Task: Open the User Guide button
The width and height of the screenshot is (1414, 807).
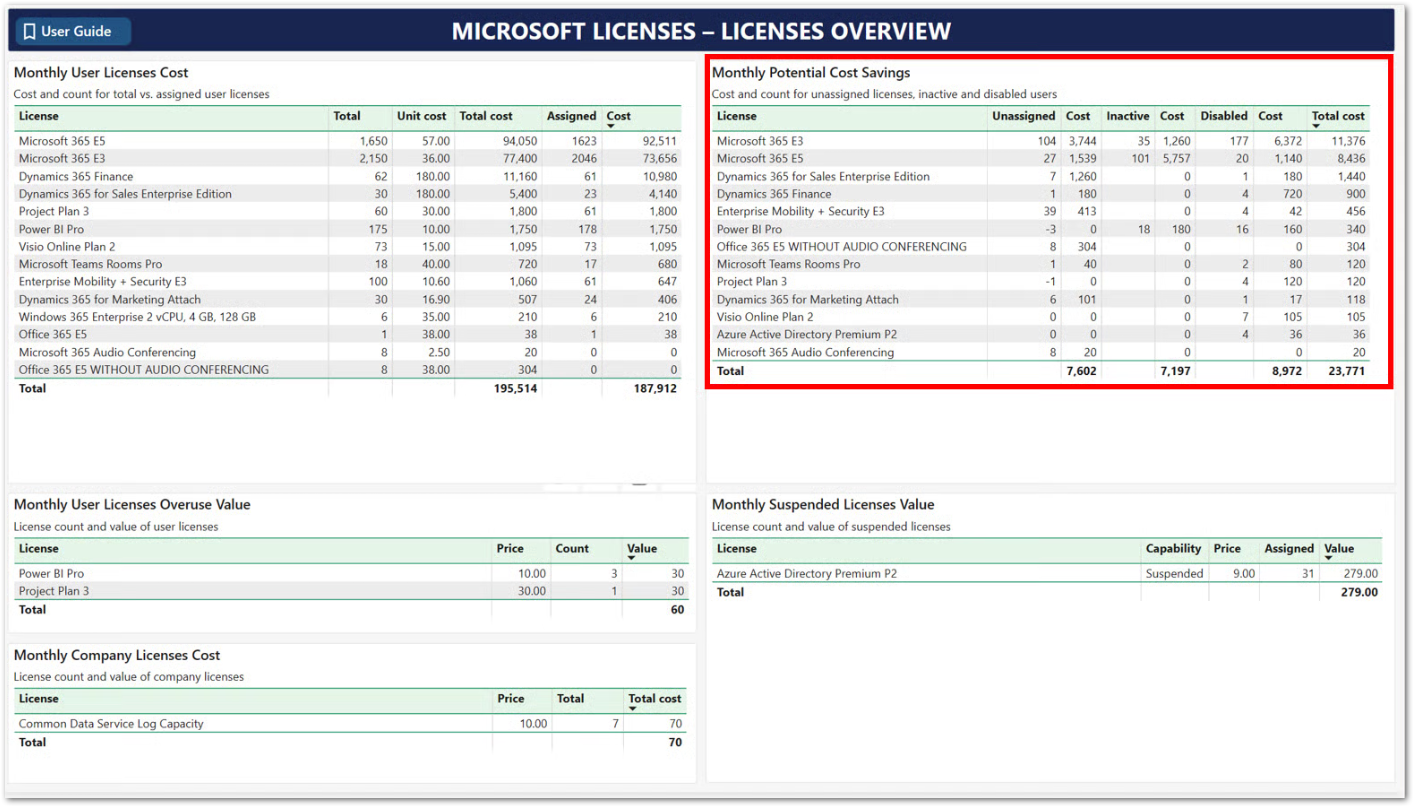Action: point(70,31)
